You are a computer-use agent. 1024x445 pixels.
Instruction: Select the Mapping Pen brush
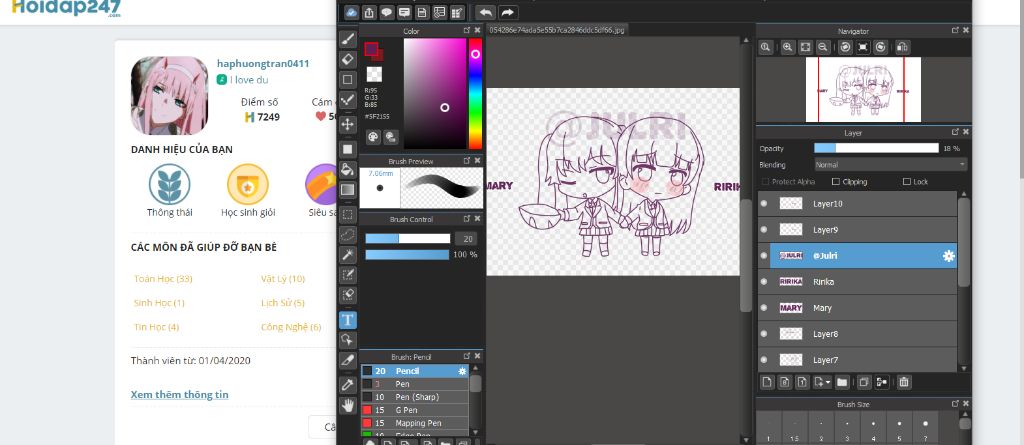415,423
